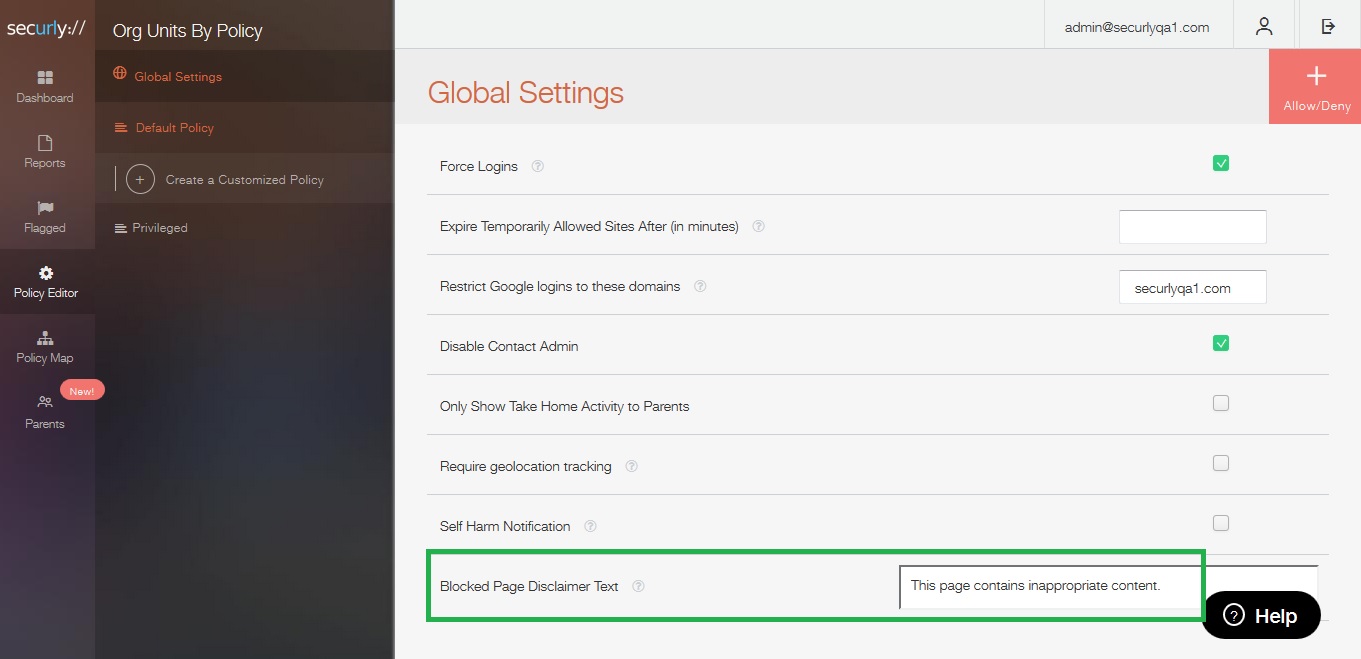This screenshot has height=659, width=1361.
Task: Click the Allow/Deny button
Action: (1315, 87)
